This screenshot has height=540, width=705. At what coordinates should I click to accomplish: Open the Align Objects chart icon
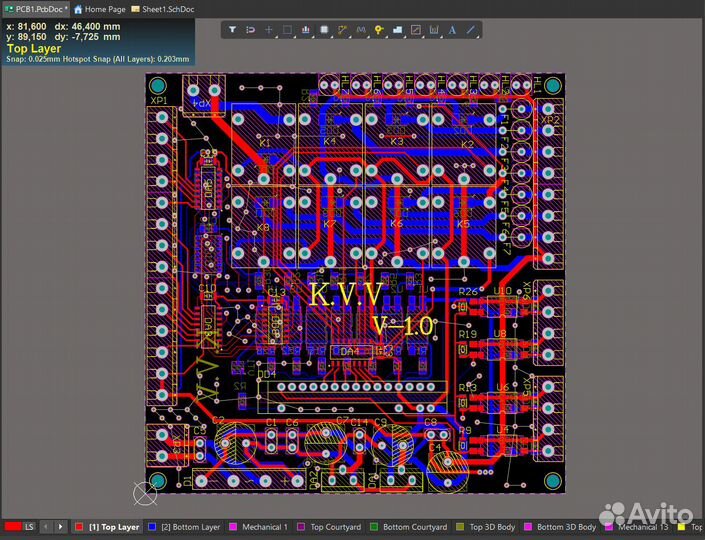(x=306, y=30)
